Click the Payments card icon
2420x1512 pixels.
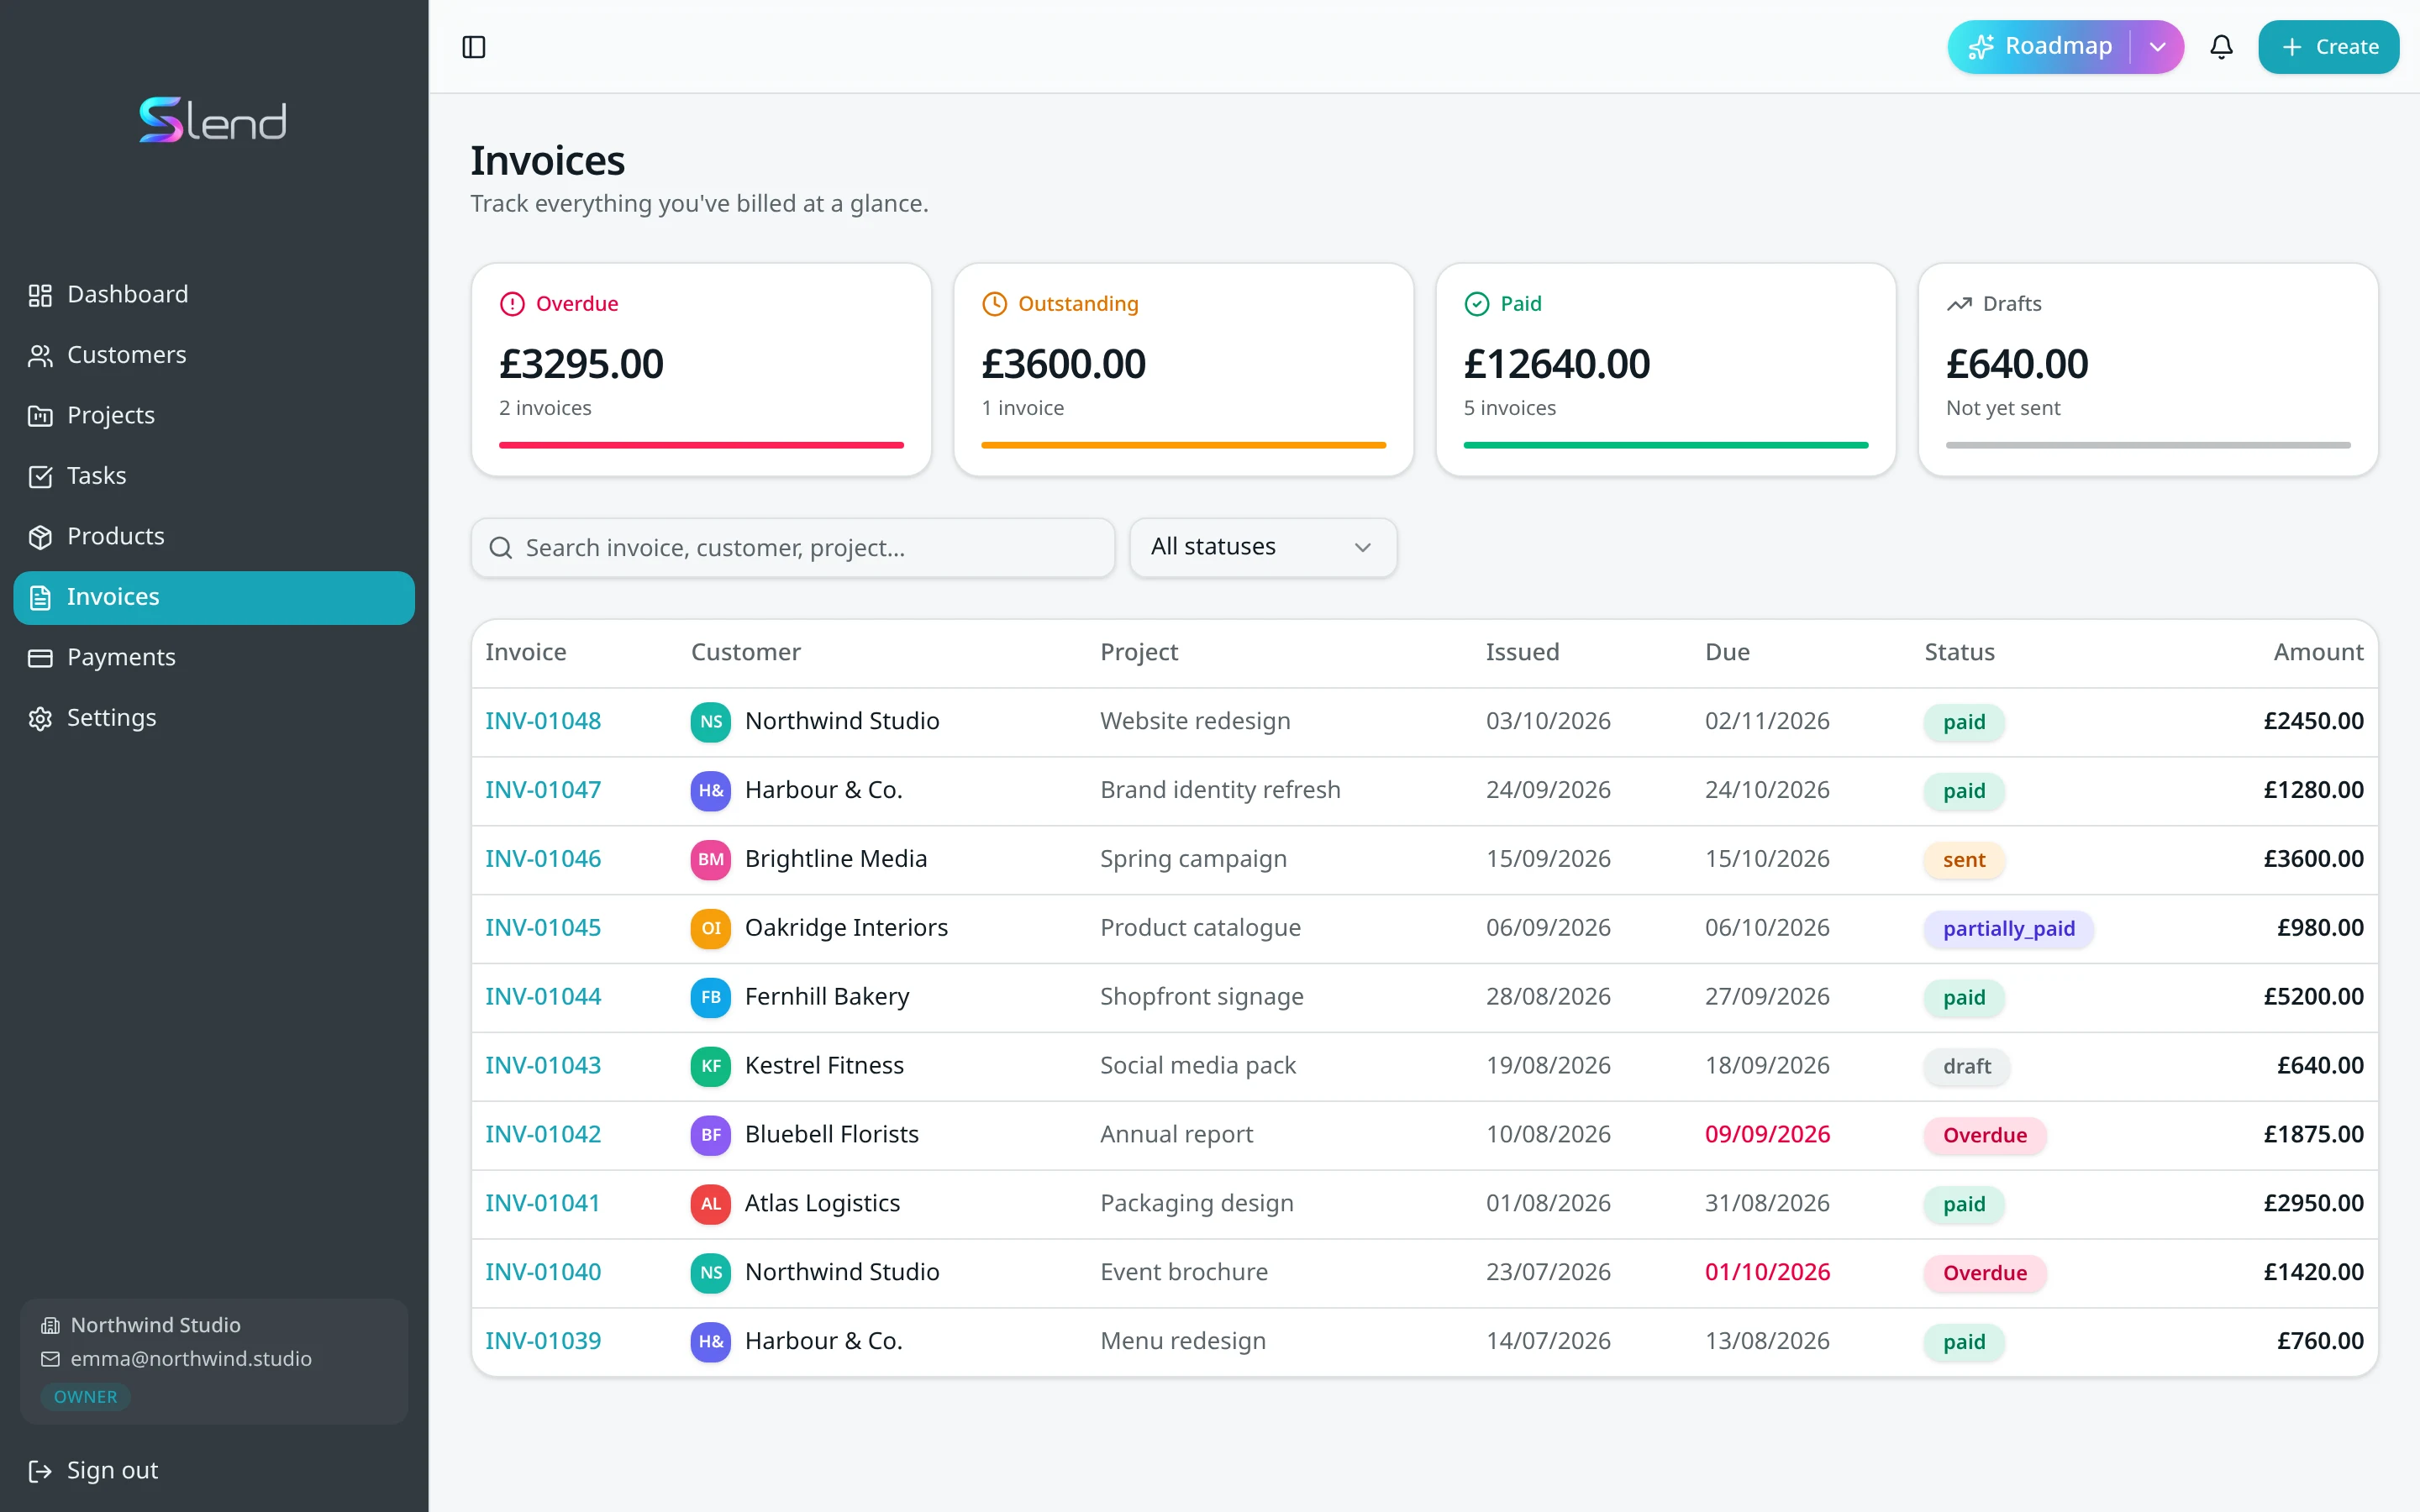(40, 658)
